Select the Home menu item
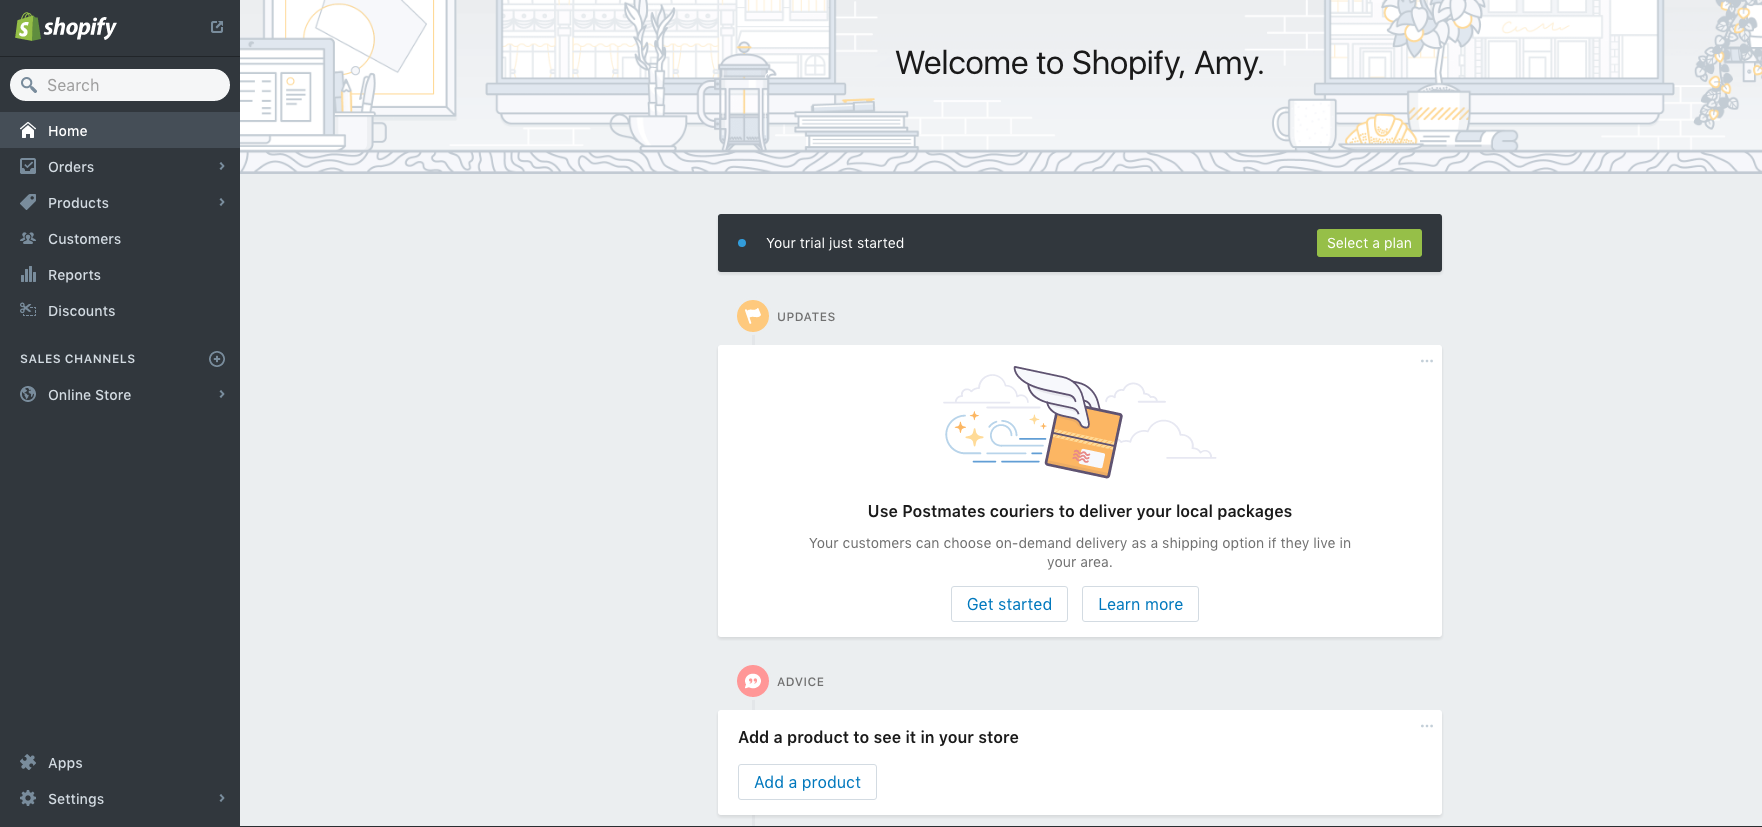 click(x=67, y=131)
